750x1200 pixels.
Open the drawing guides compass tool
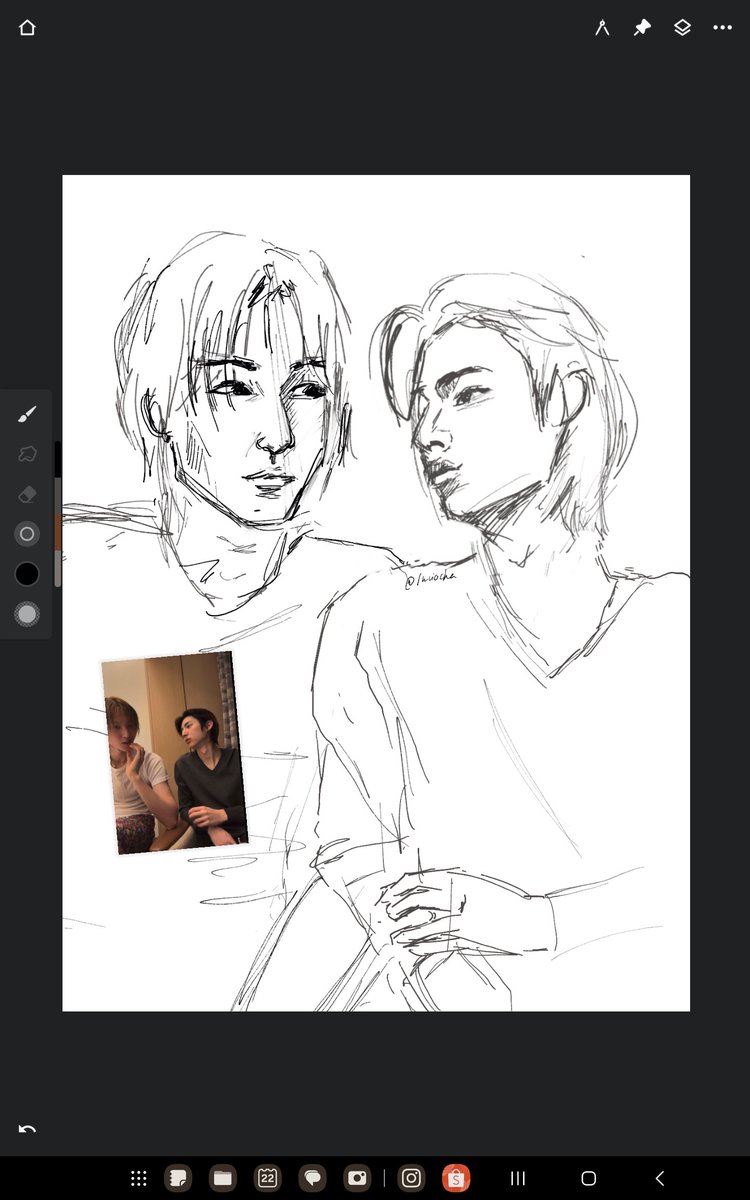pyautogui.click(x=602, y=28)
